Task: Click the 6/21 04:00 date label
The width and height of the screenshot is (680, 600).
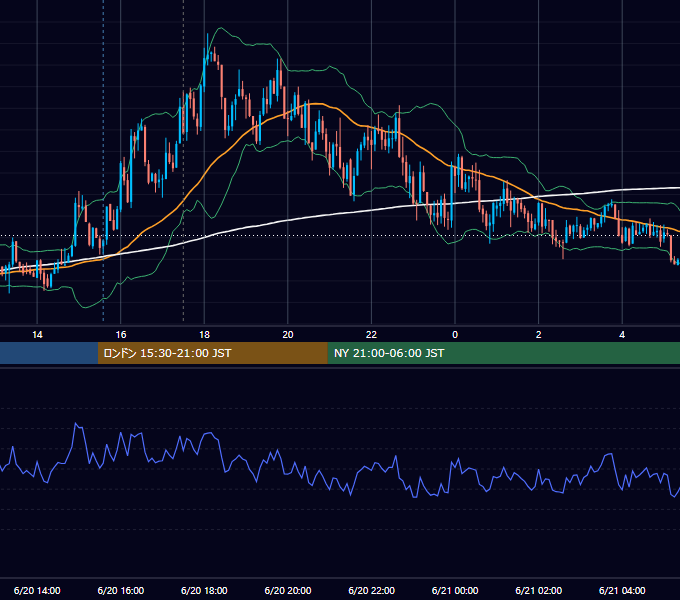Action: click(622, 590)
